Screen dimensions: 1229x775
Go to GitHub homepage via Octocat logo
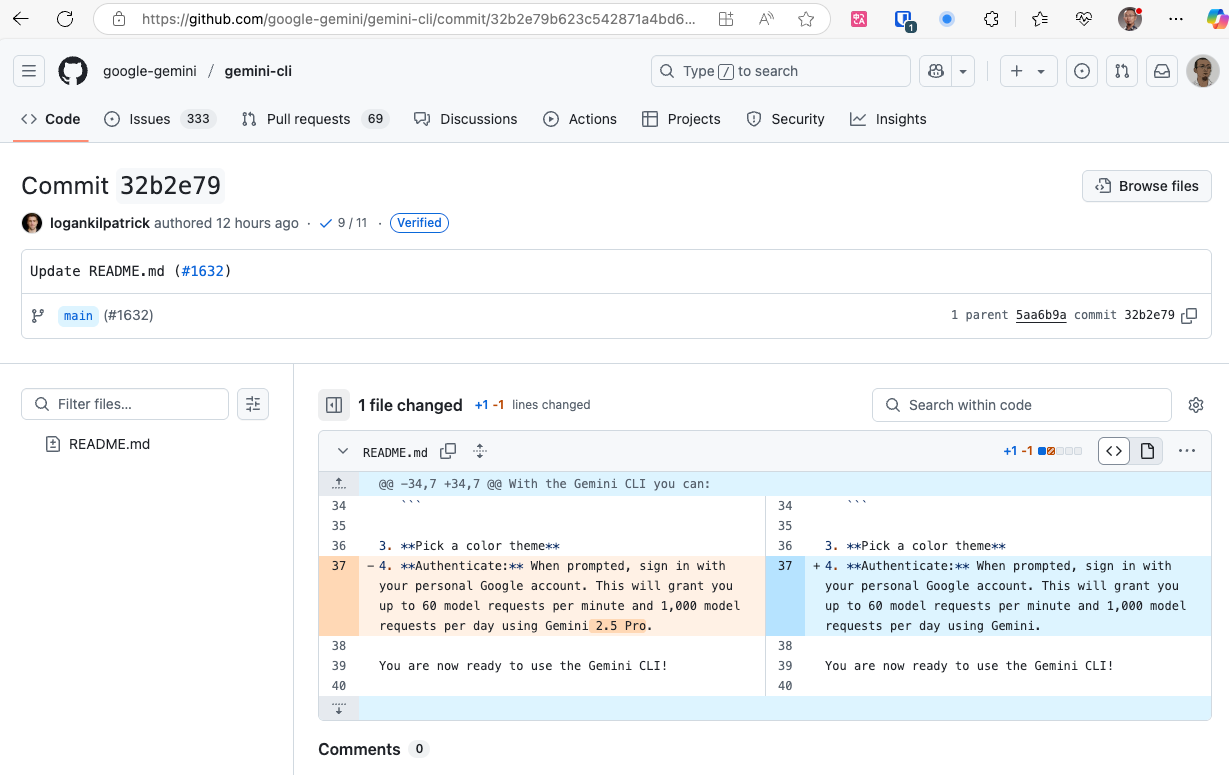click(x=73, y=71)
